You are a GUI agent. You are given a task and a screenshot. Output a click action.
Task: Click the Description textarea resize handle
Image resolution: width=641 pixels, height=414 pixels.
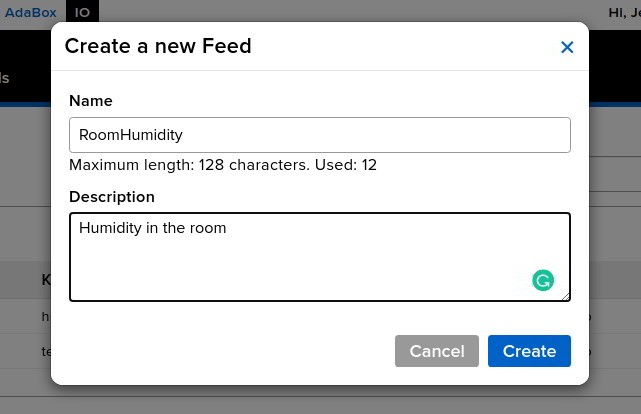click(x=565, y=297)
